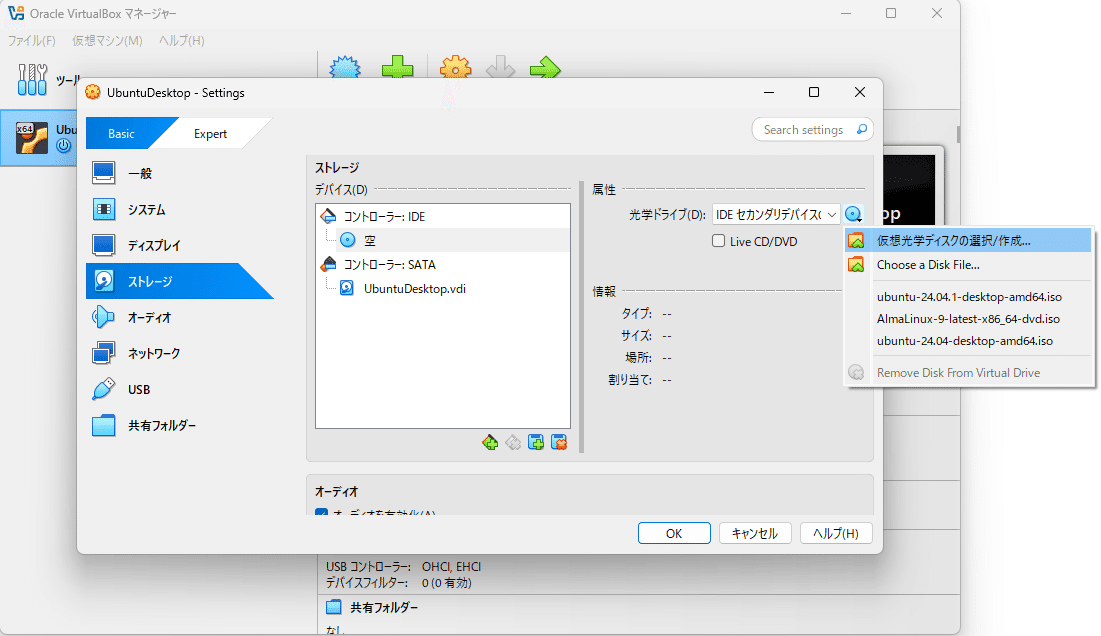Screen dimensions: 1101x636
Task: Focus the Search settings input field
Action: (x=804, y=130)
